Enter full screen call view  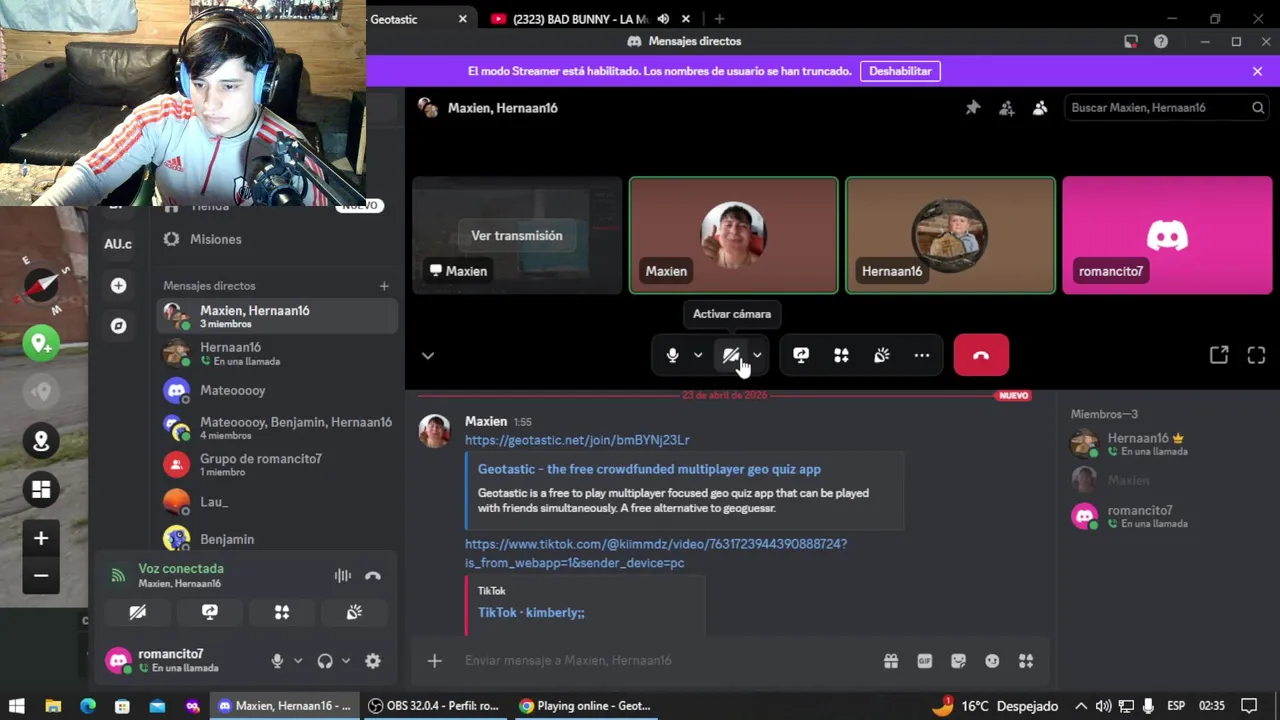[x=1257, y=355]
